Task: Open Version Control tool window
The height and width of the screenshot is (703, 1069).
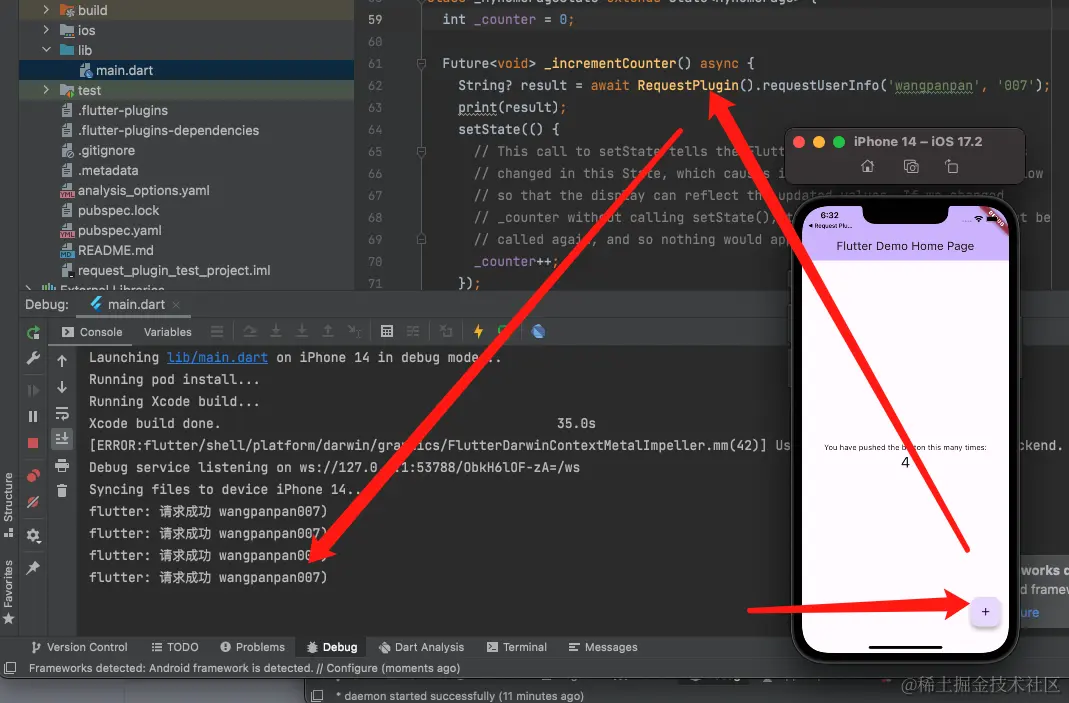Action: pyautogui.click(x=79, y=647)
